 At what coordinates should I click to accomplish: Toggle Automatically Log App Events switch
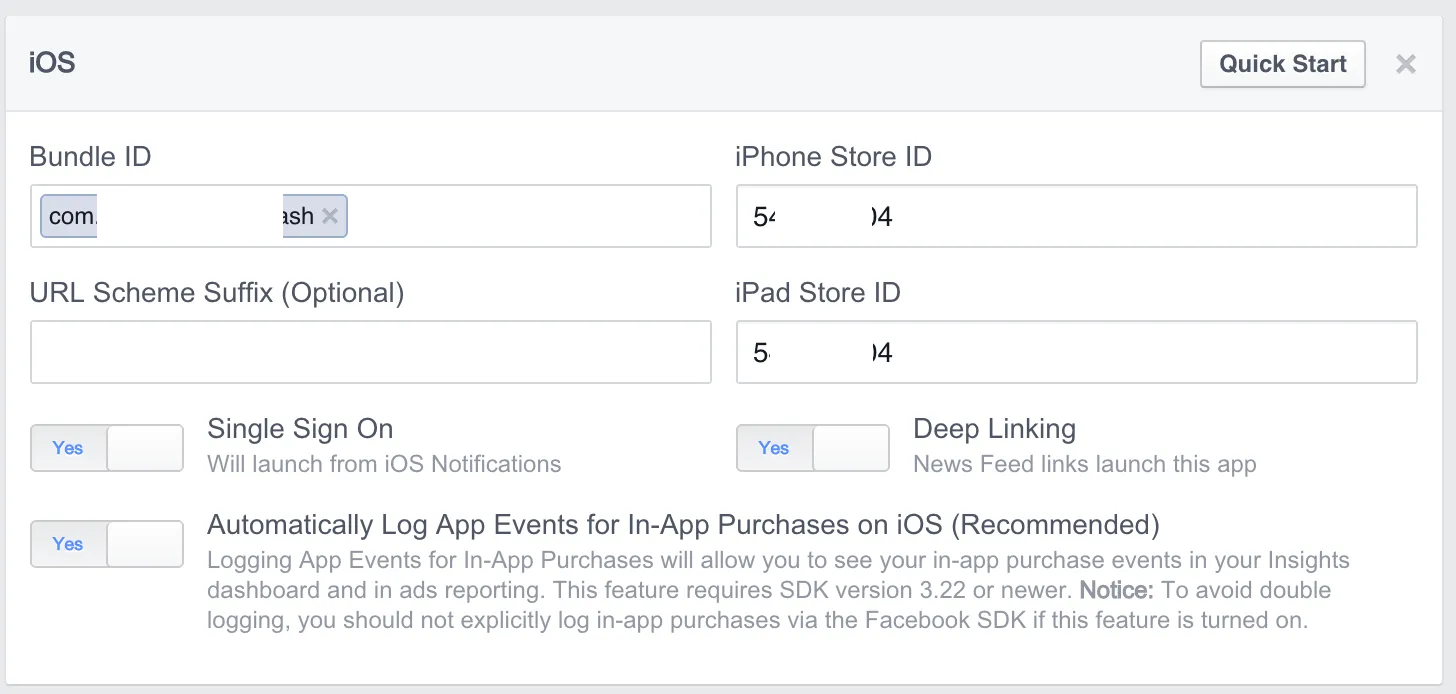[x=107, y=544]
